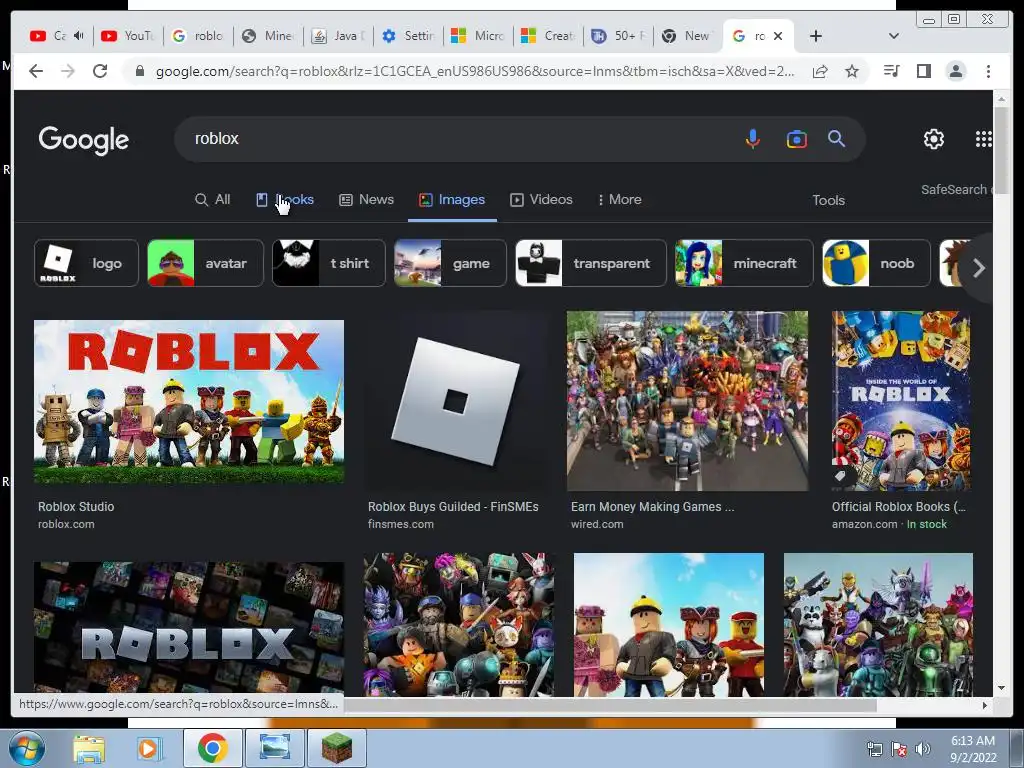Launch Windows Media Player from taskbar
Viewport: 1024px width, 768px height.
149,748
